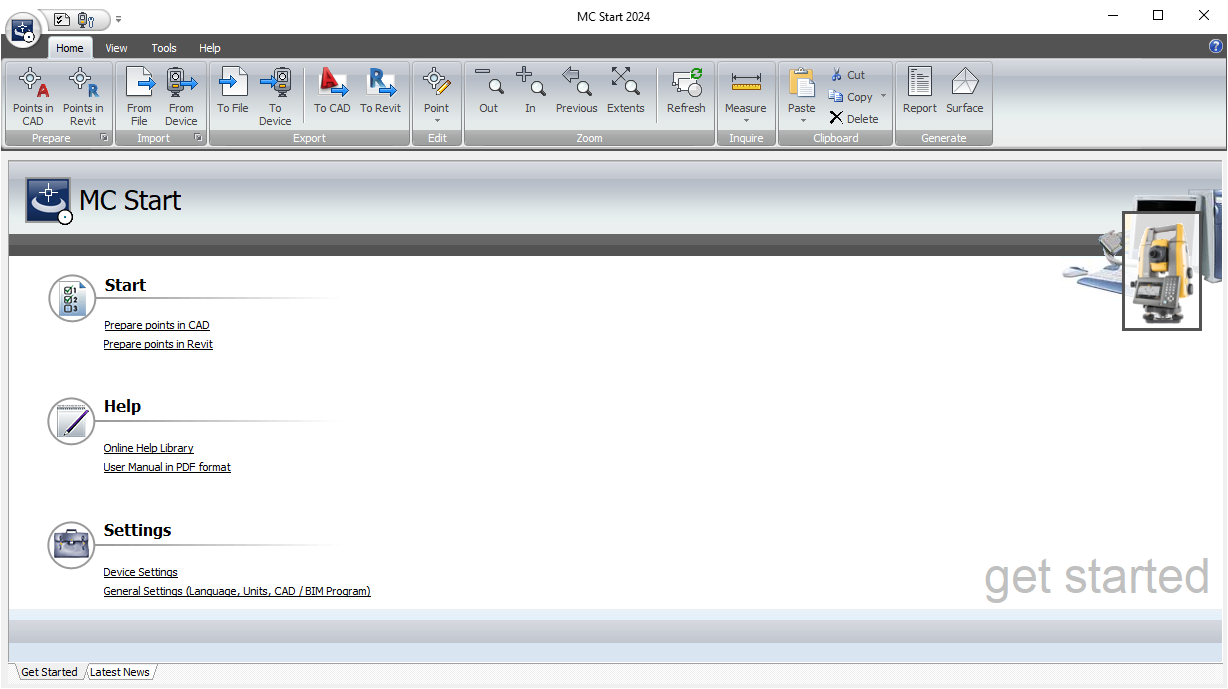Switch to the Home ribbon tab
Image resolution: width=1228 pixels, height=689 pixels.
coord(70,48)
